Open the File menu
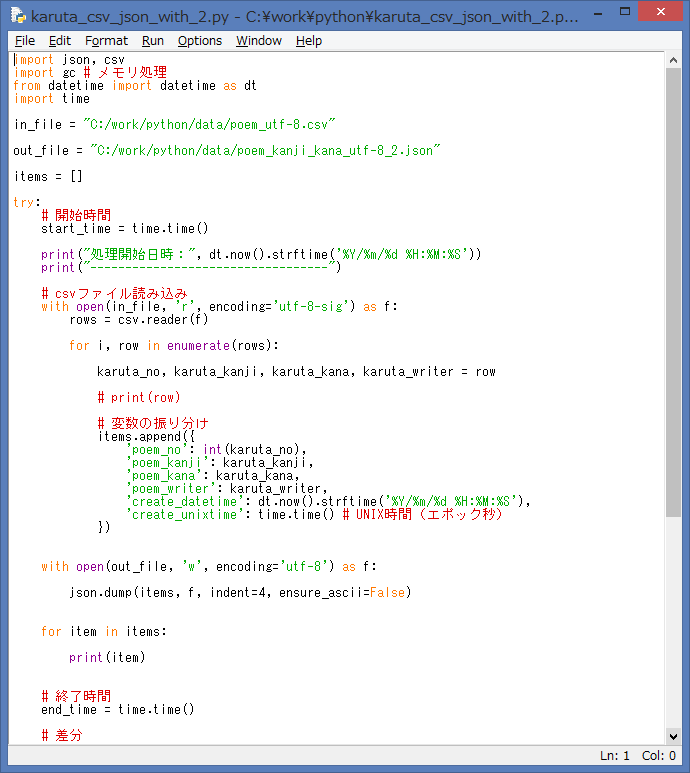Screen dimensions: 690x773 [25, 41]
